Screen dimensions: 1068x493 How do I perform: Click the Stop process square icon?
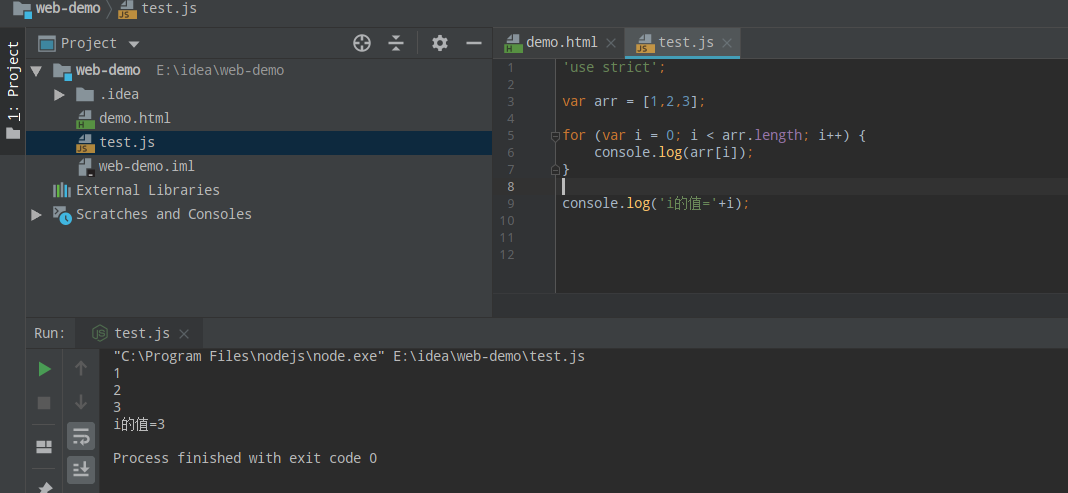tap(44, 403)
